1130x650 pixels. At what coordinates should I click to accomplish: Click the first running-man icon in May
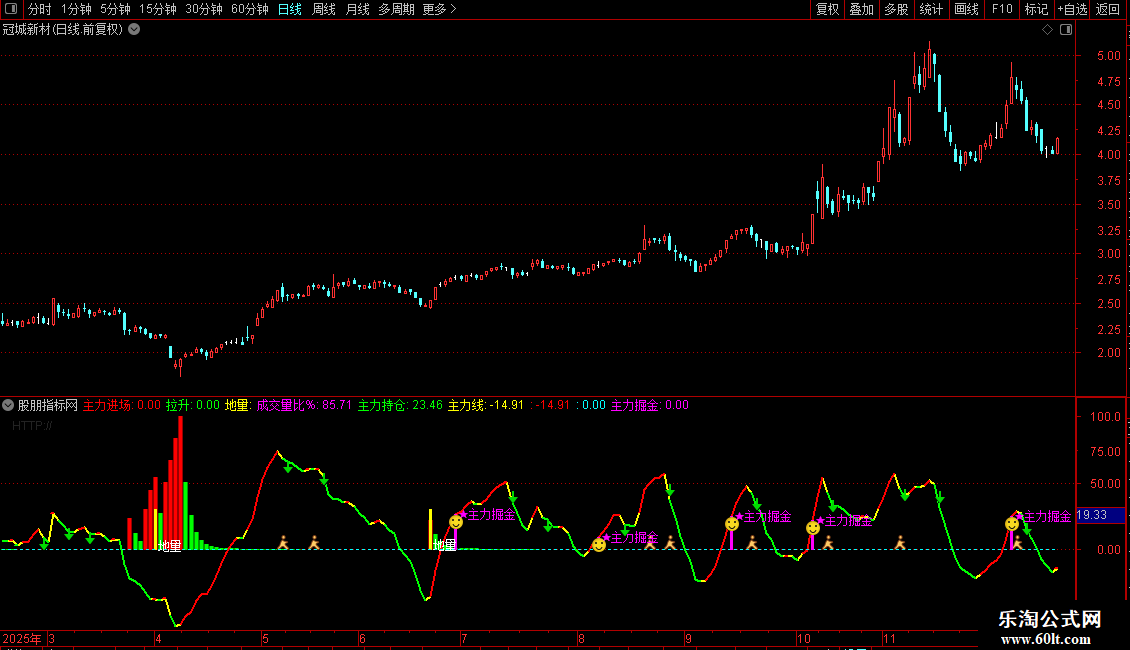pos(283,542)
